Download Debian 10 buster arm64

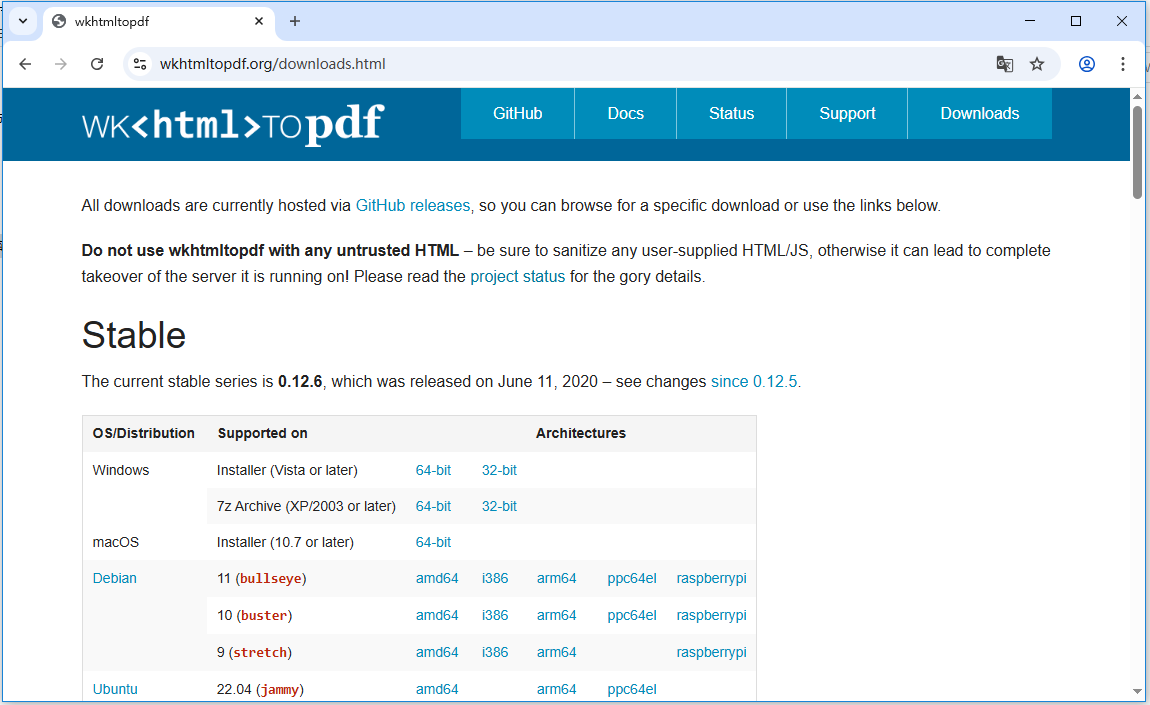557,615
